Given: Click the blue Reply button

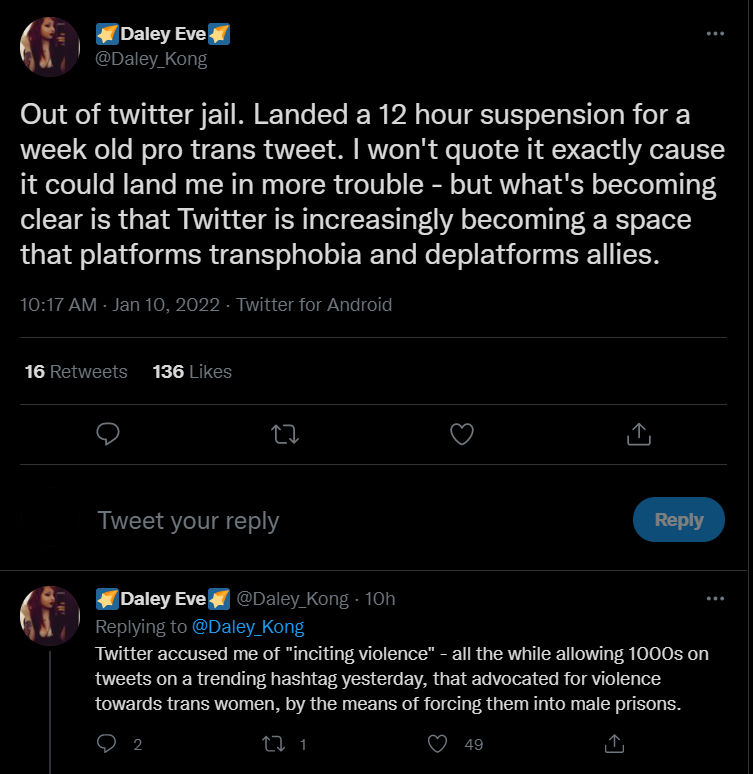Looking at the screenshot, I should tap(678, 519).
